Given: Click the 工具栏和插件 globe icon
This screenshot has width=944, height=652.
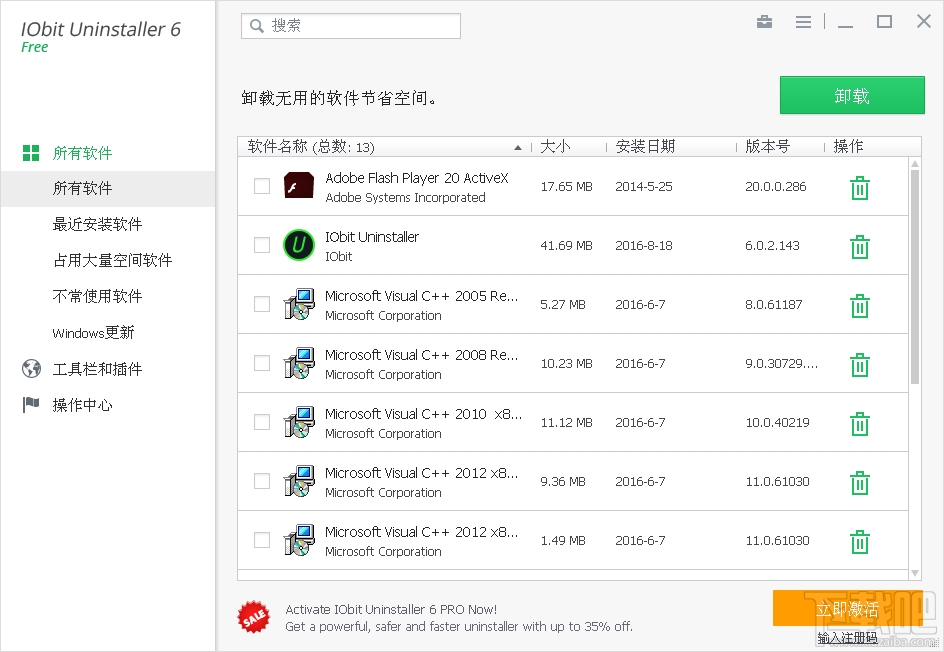Looking at the screenshot, I should click(33, 368).
